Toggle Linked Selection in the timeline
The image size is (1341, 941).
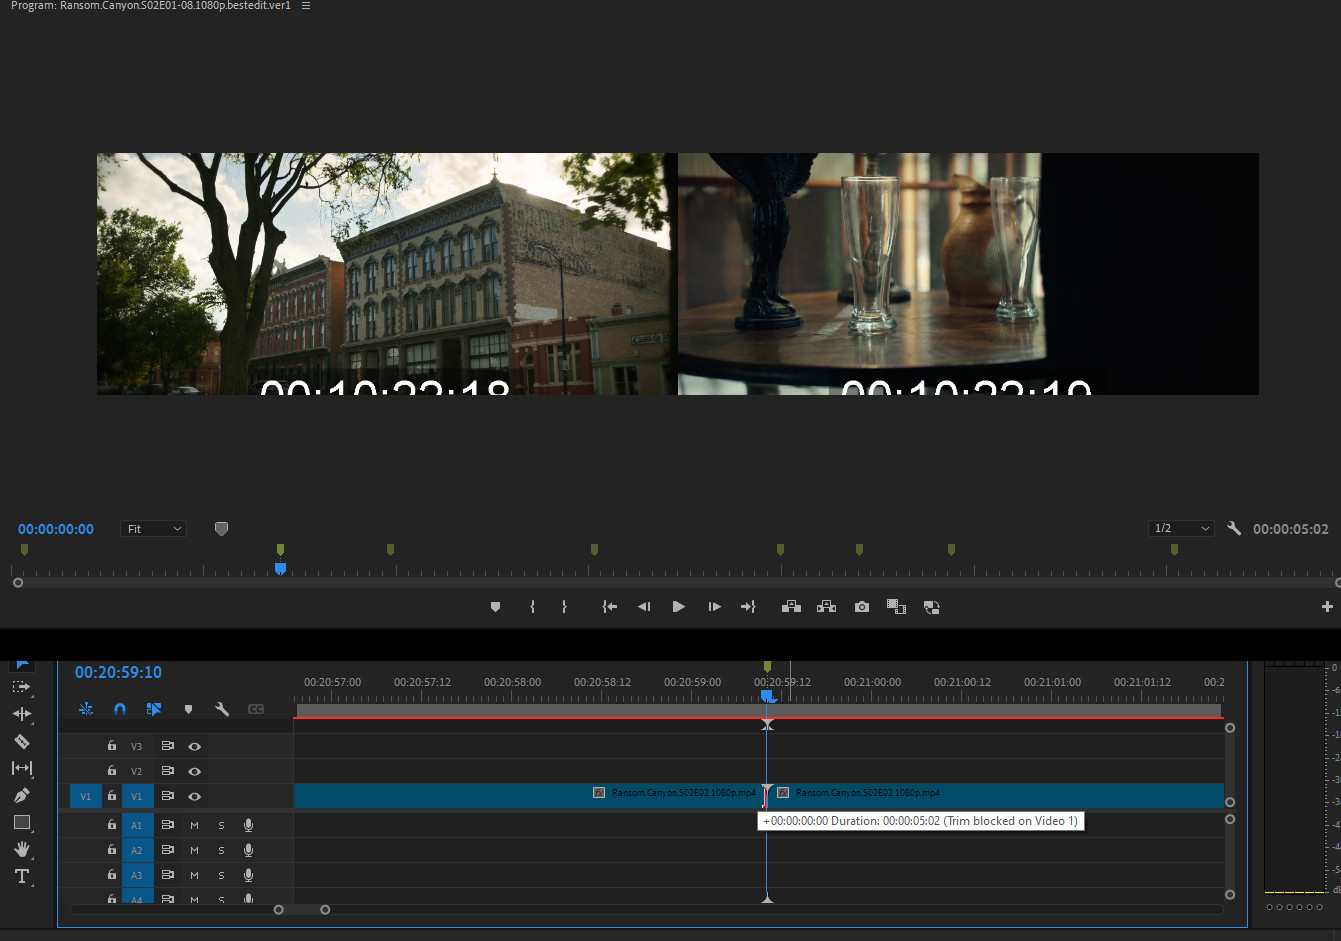(154, 709)
